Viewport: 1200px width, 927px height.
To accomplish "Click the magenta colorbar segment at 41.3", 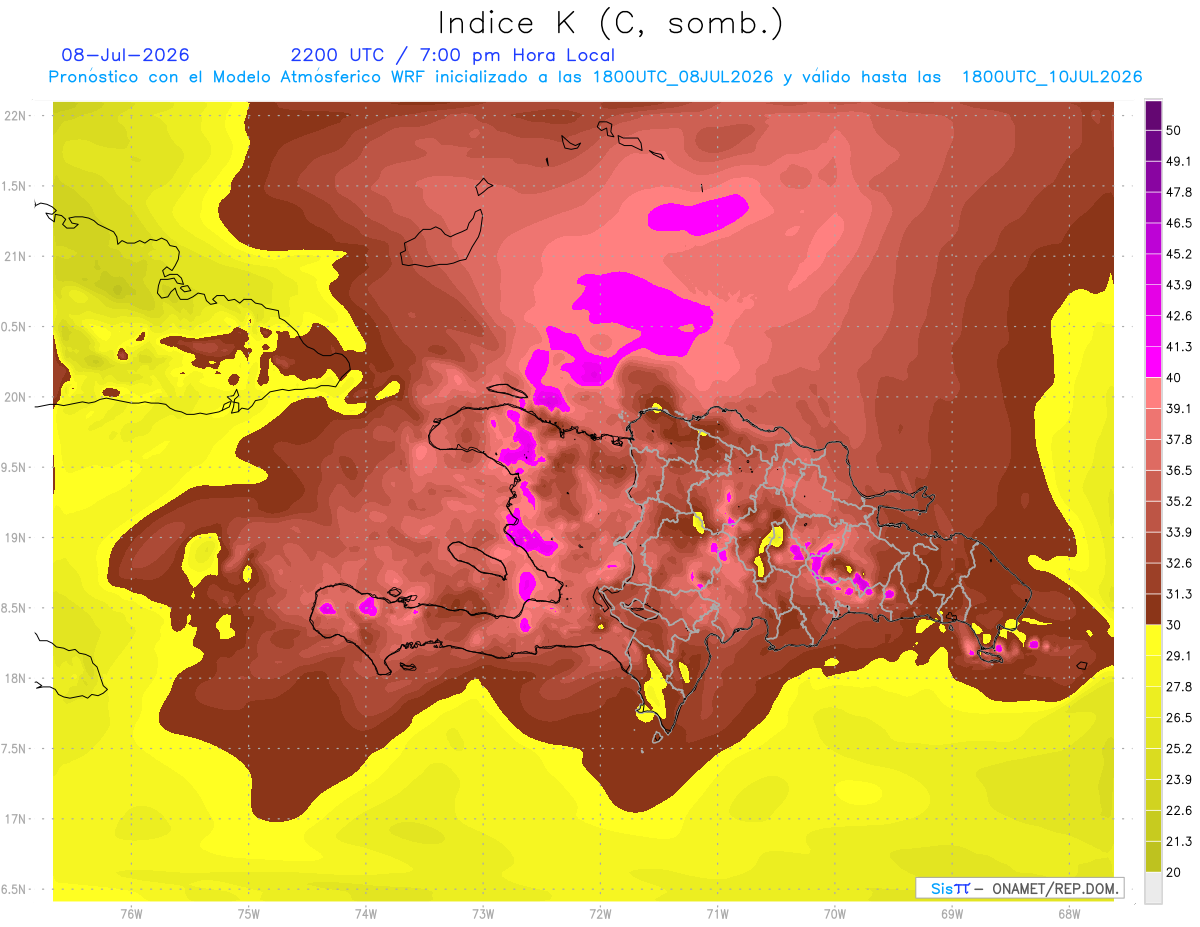I will pos(1153,362).
